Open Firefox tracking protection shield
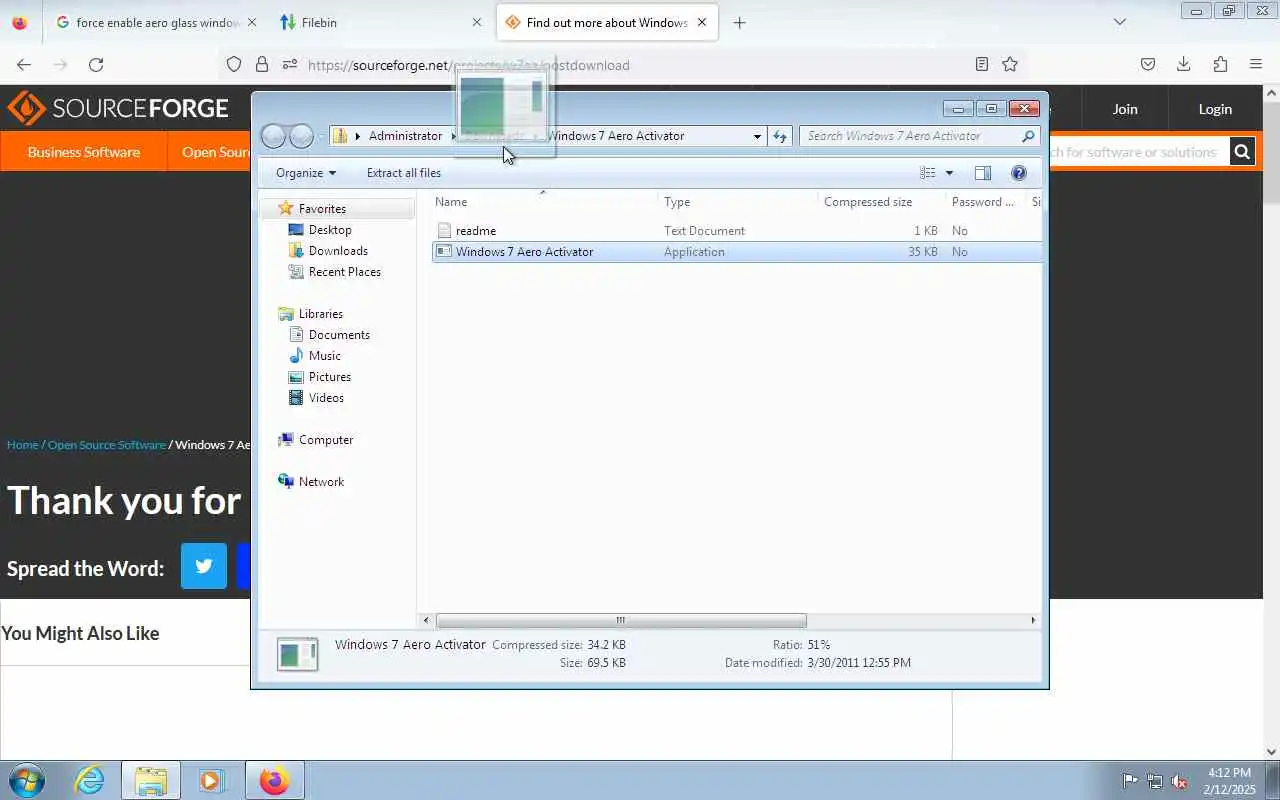 tap(234, 64)
